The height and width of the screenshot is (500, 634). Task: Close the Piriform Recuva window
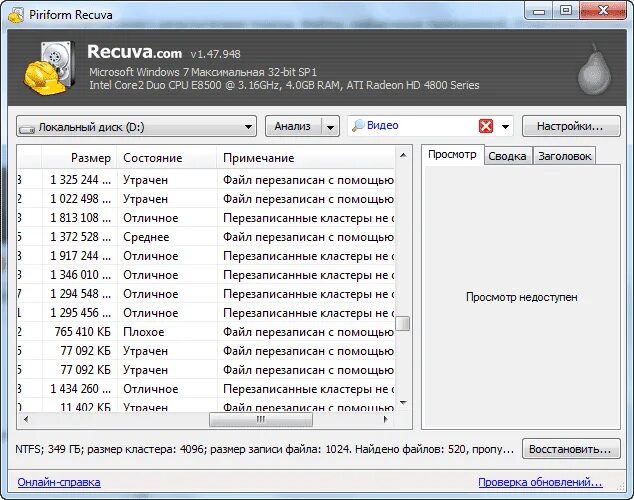click(603, 11)
